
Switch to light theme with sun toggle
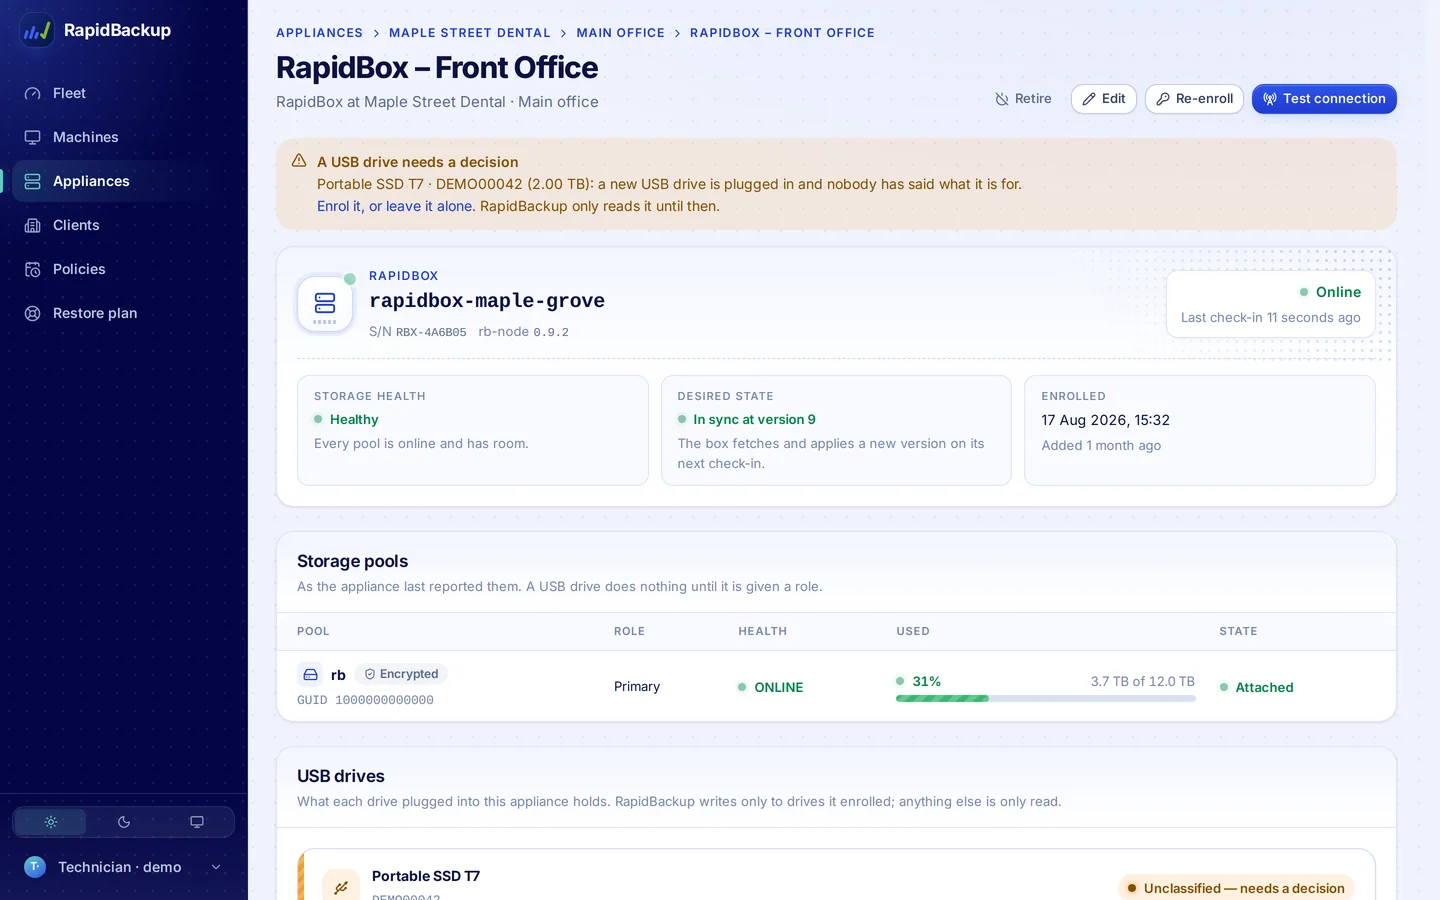[51, 822]
